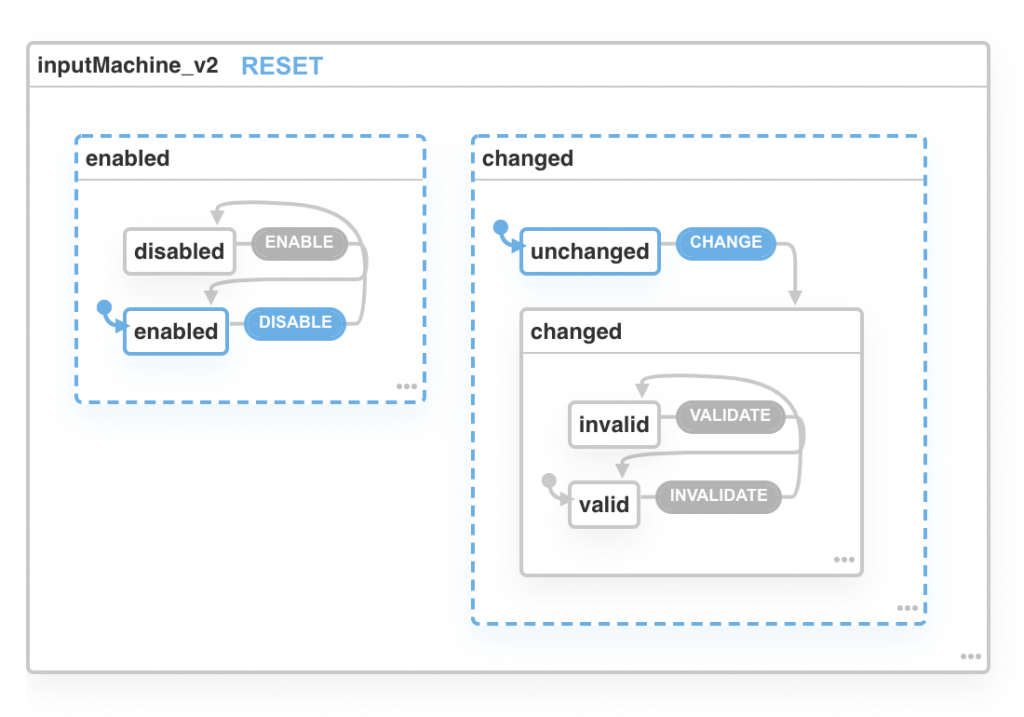Open ellipsis menu in enabled region

pos(406,386)
